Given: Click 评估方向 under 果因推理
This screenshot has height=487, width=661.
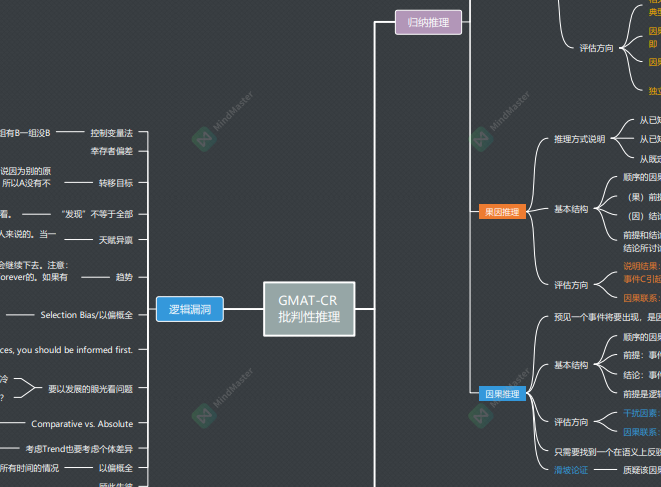Looking at the screenshot, I should (571, 285).
